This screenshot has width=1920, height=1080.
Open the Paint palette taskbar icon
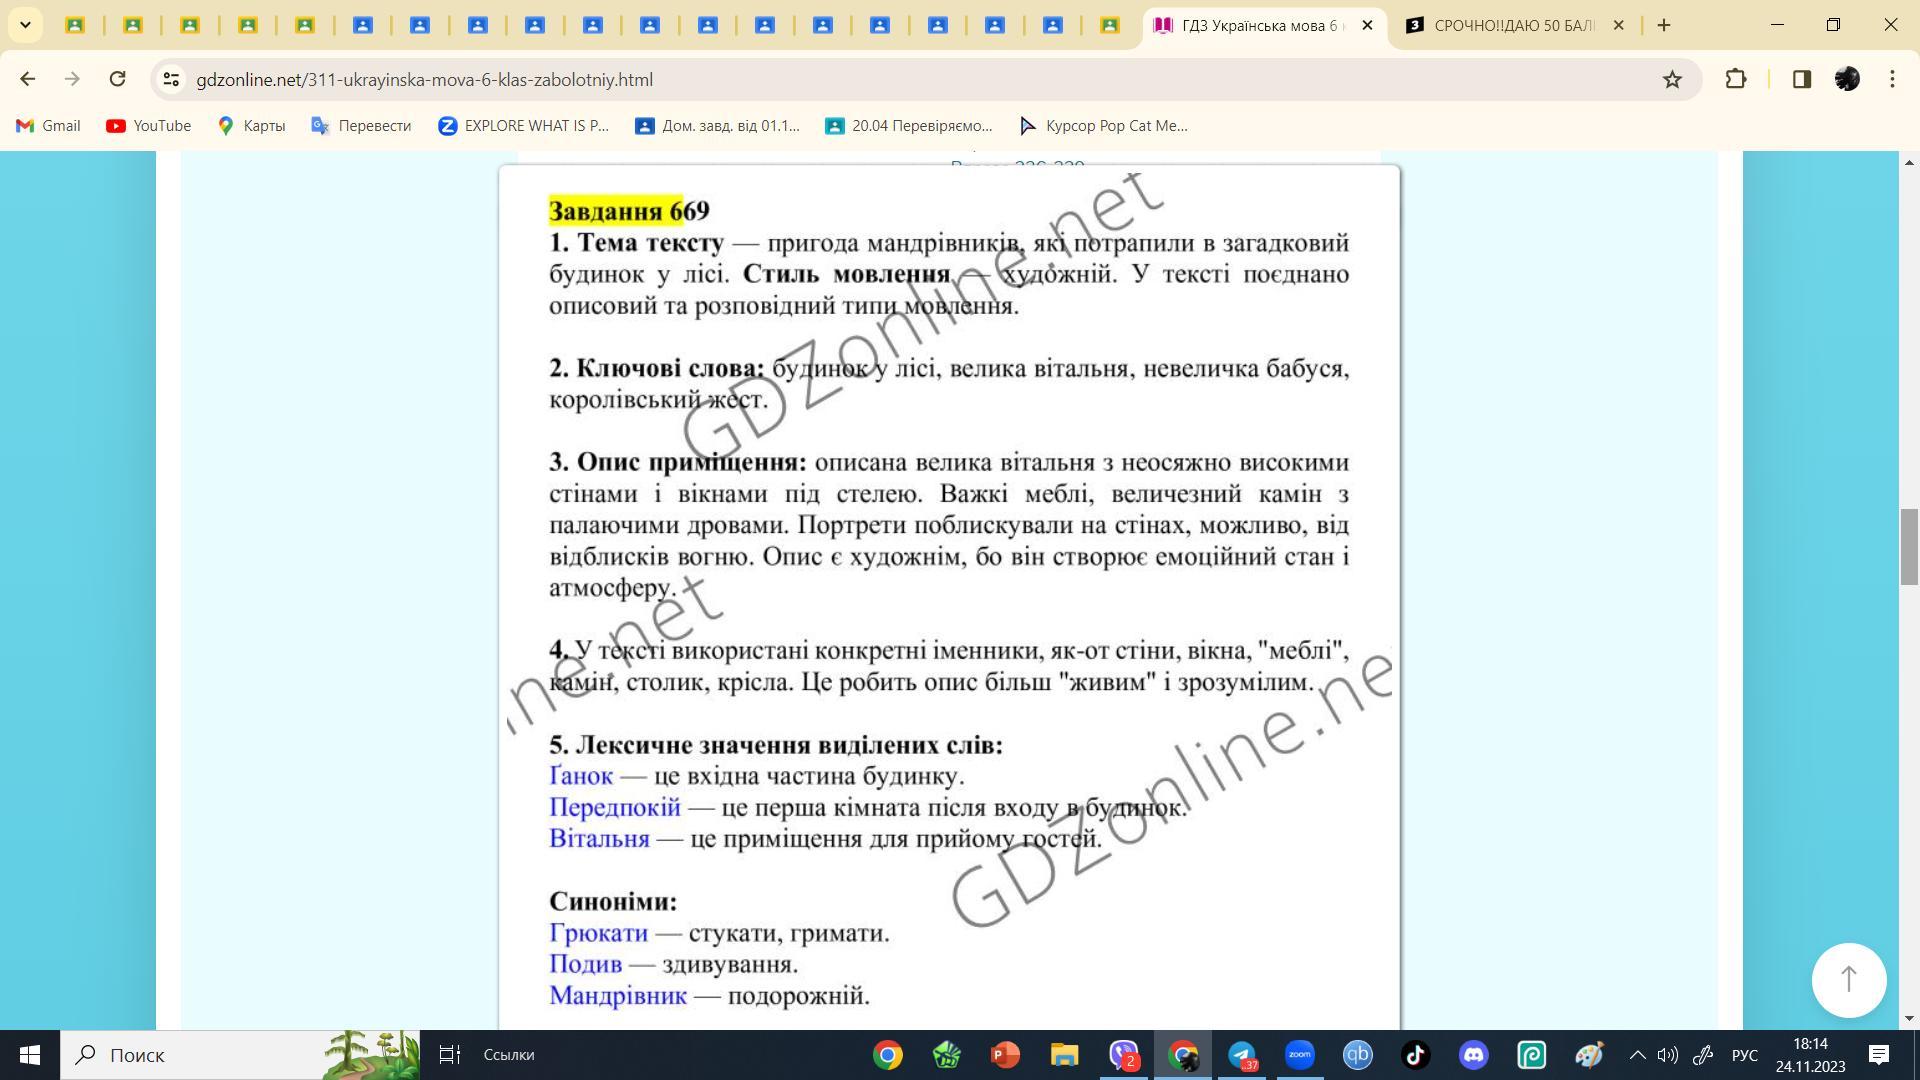pos(1590,1055)
